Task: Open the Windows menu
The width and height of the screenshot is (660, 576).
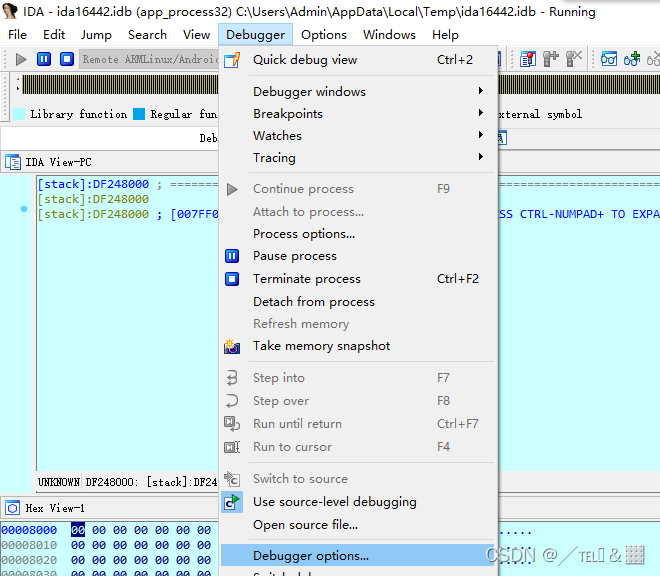Action: 389,35
